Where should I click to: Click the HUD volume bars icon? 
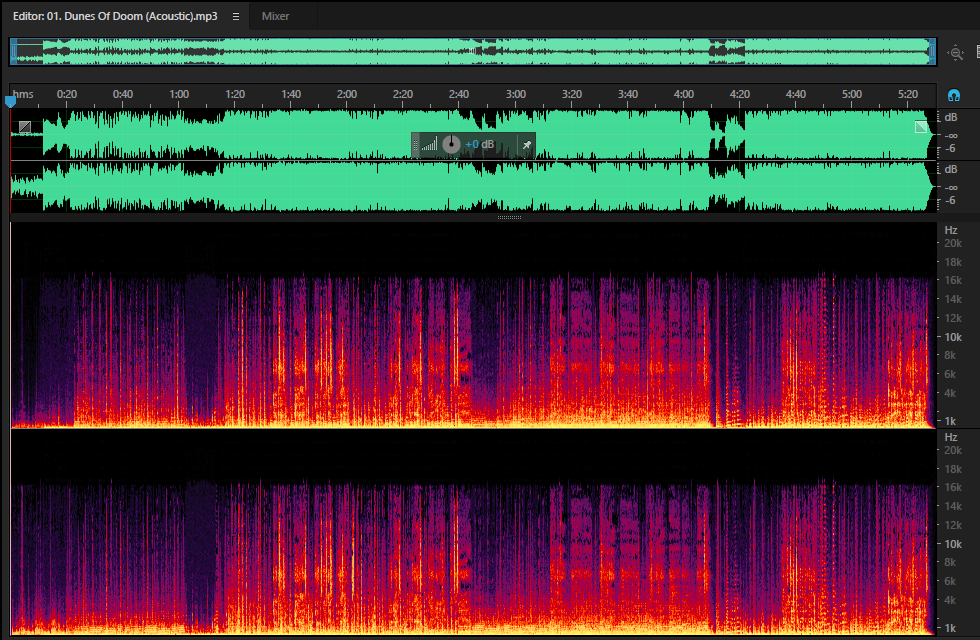point(429,145)
